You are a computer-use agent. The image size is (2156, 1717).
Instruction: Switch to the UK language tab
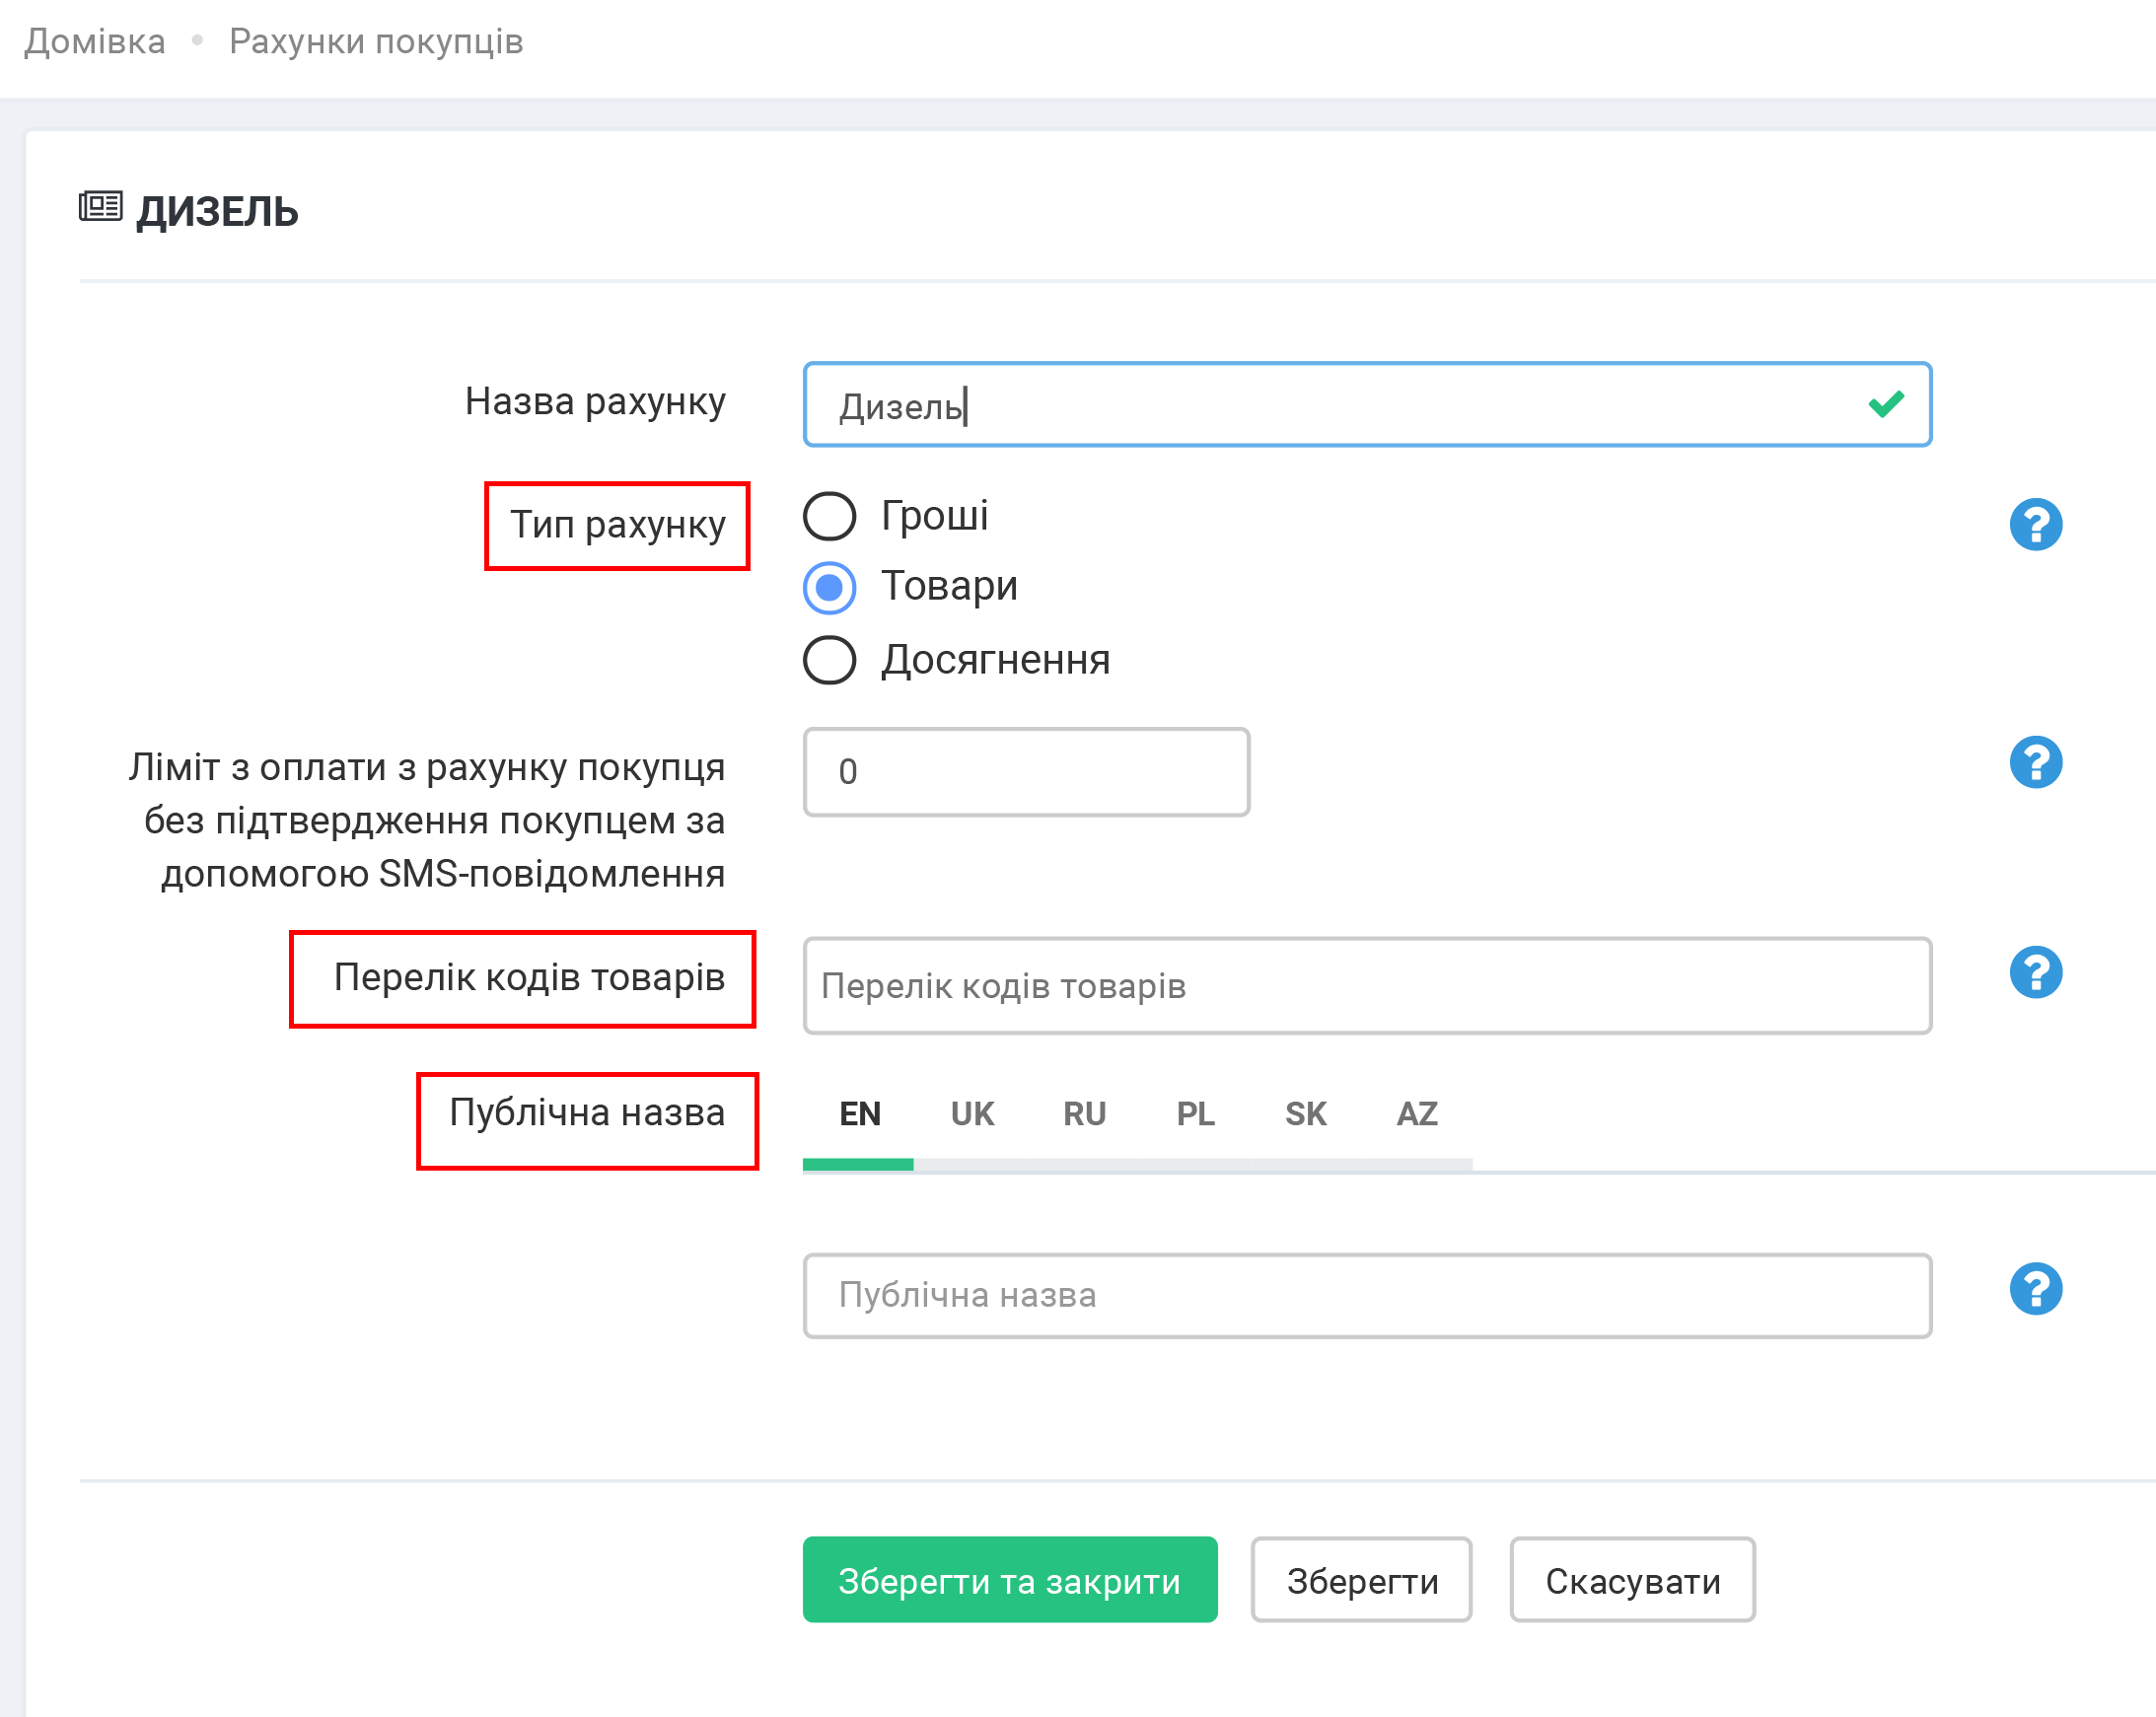(971, 1114)
